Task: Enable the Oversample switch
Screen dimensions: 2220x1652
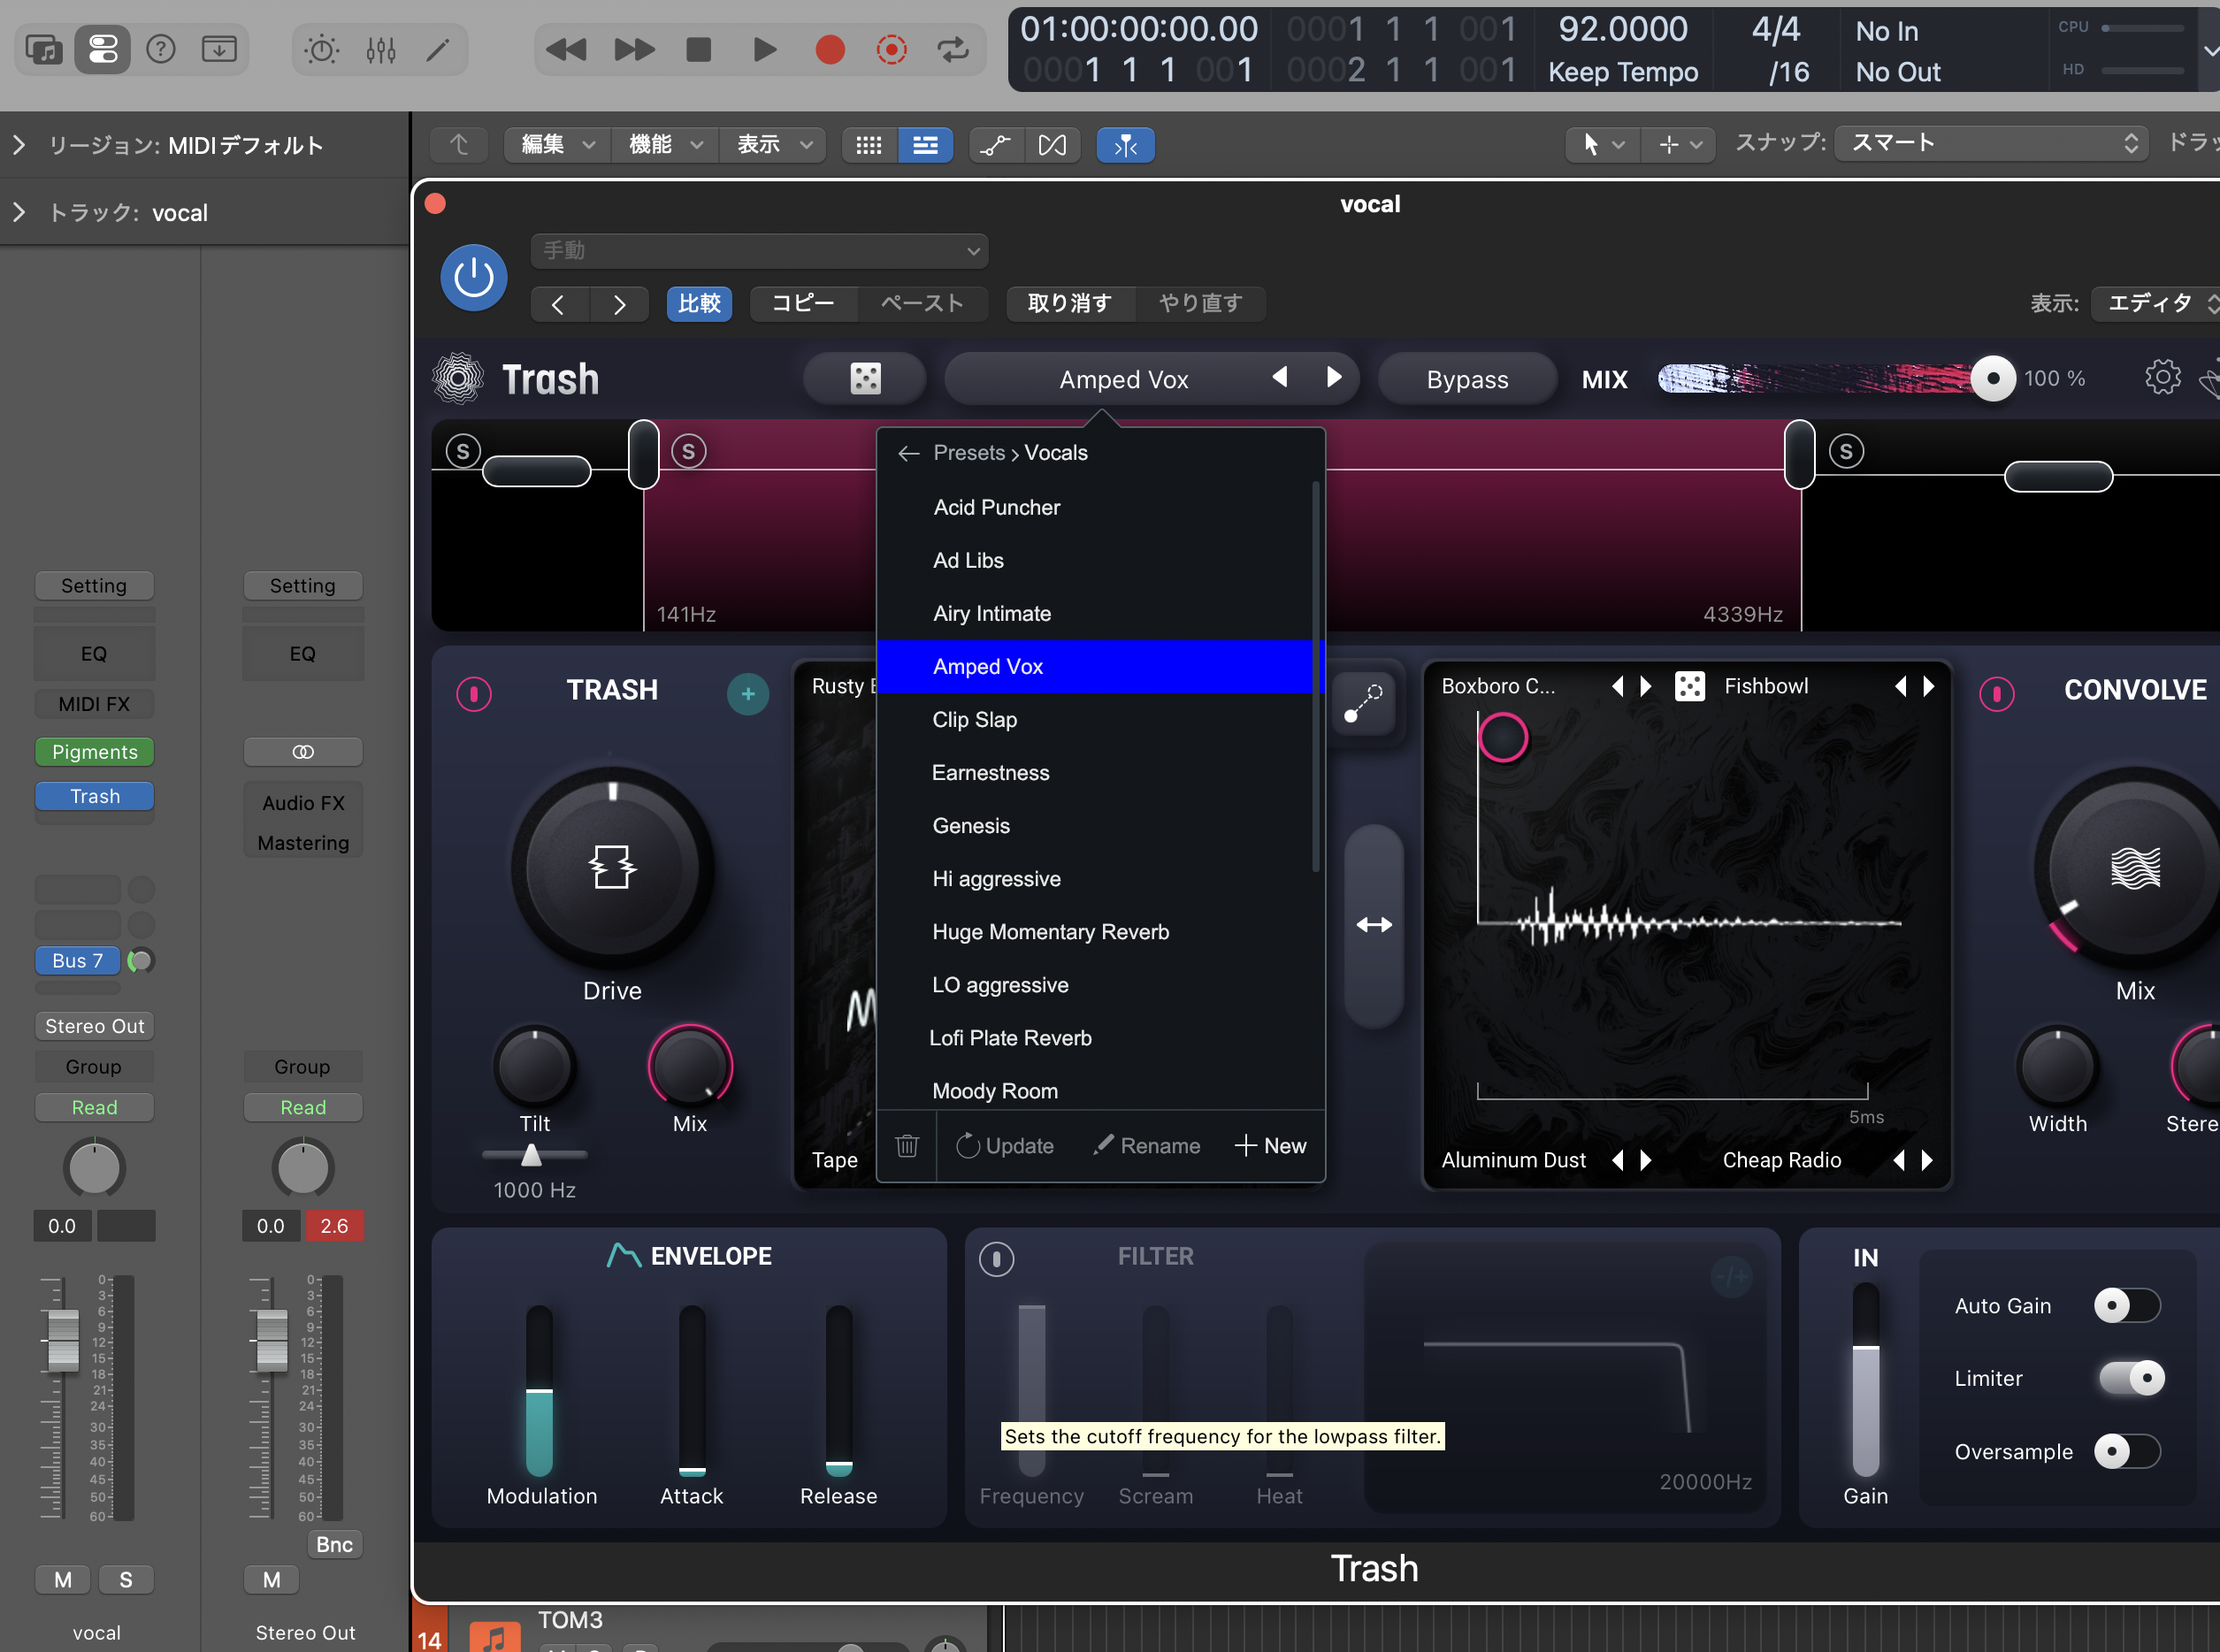Action: pyautogui.click(x=2127, y=1452)
